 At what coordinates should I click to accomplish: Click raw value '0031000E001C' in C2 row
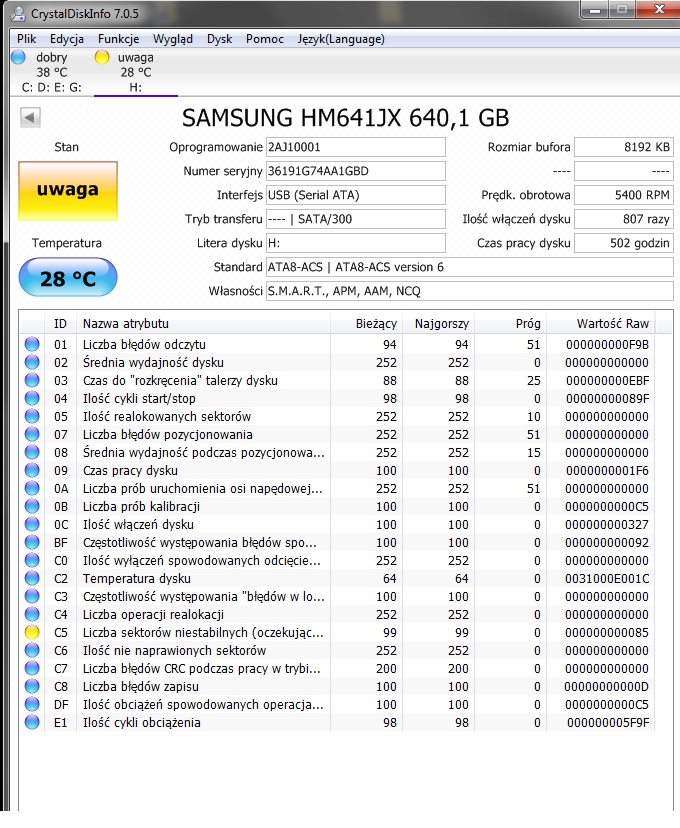(x=607, y=578)
